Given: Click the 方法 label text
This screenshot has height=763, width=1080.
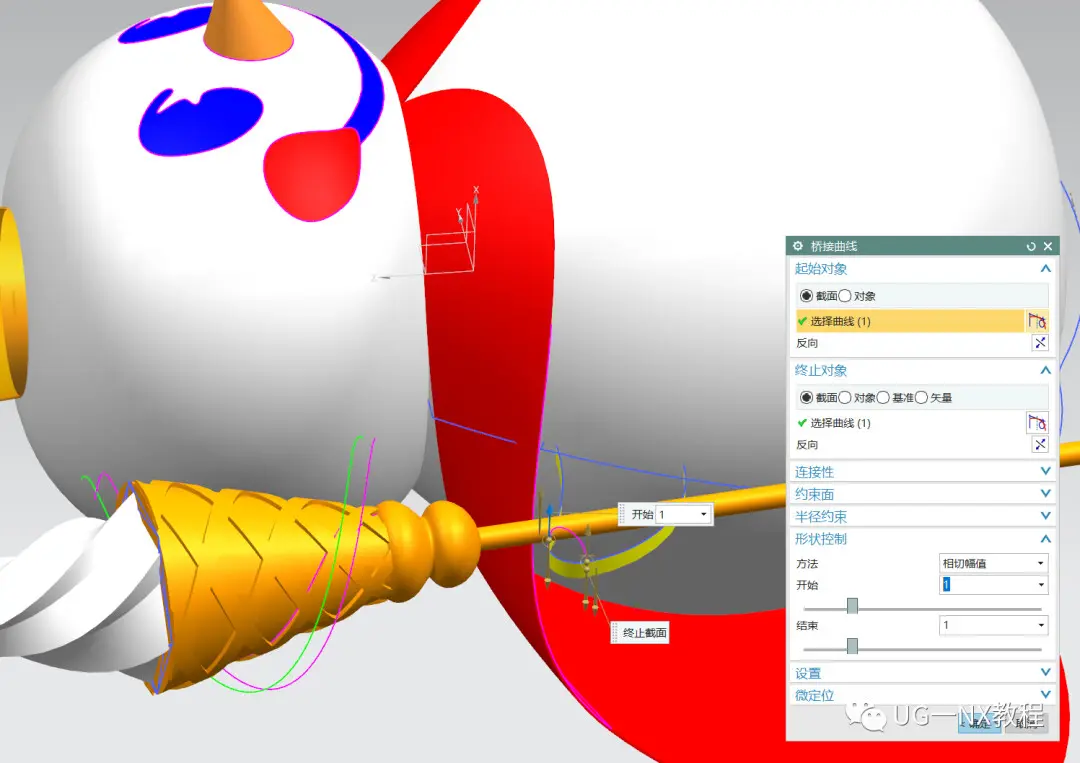Looking at the screenshot, I should pos(807,563).
